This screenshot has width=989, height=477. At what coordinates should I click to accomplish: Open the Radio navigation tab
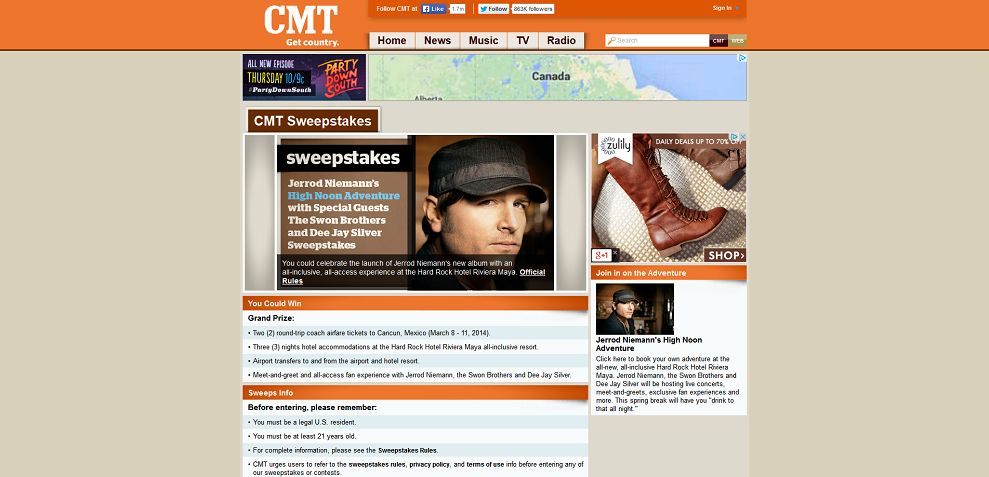561,40
